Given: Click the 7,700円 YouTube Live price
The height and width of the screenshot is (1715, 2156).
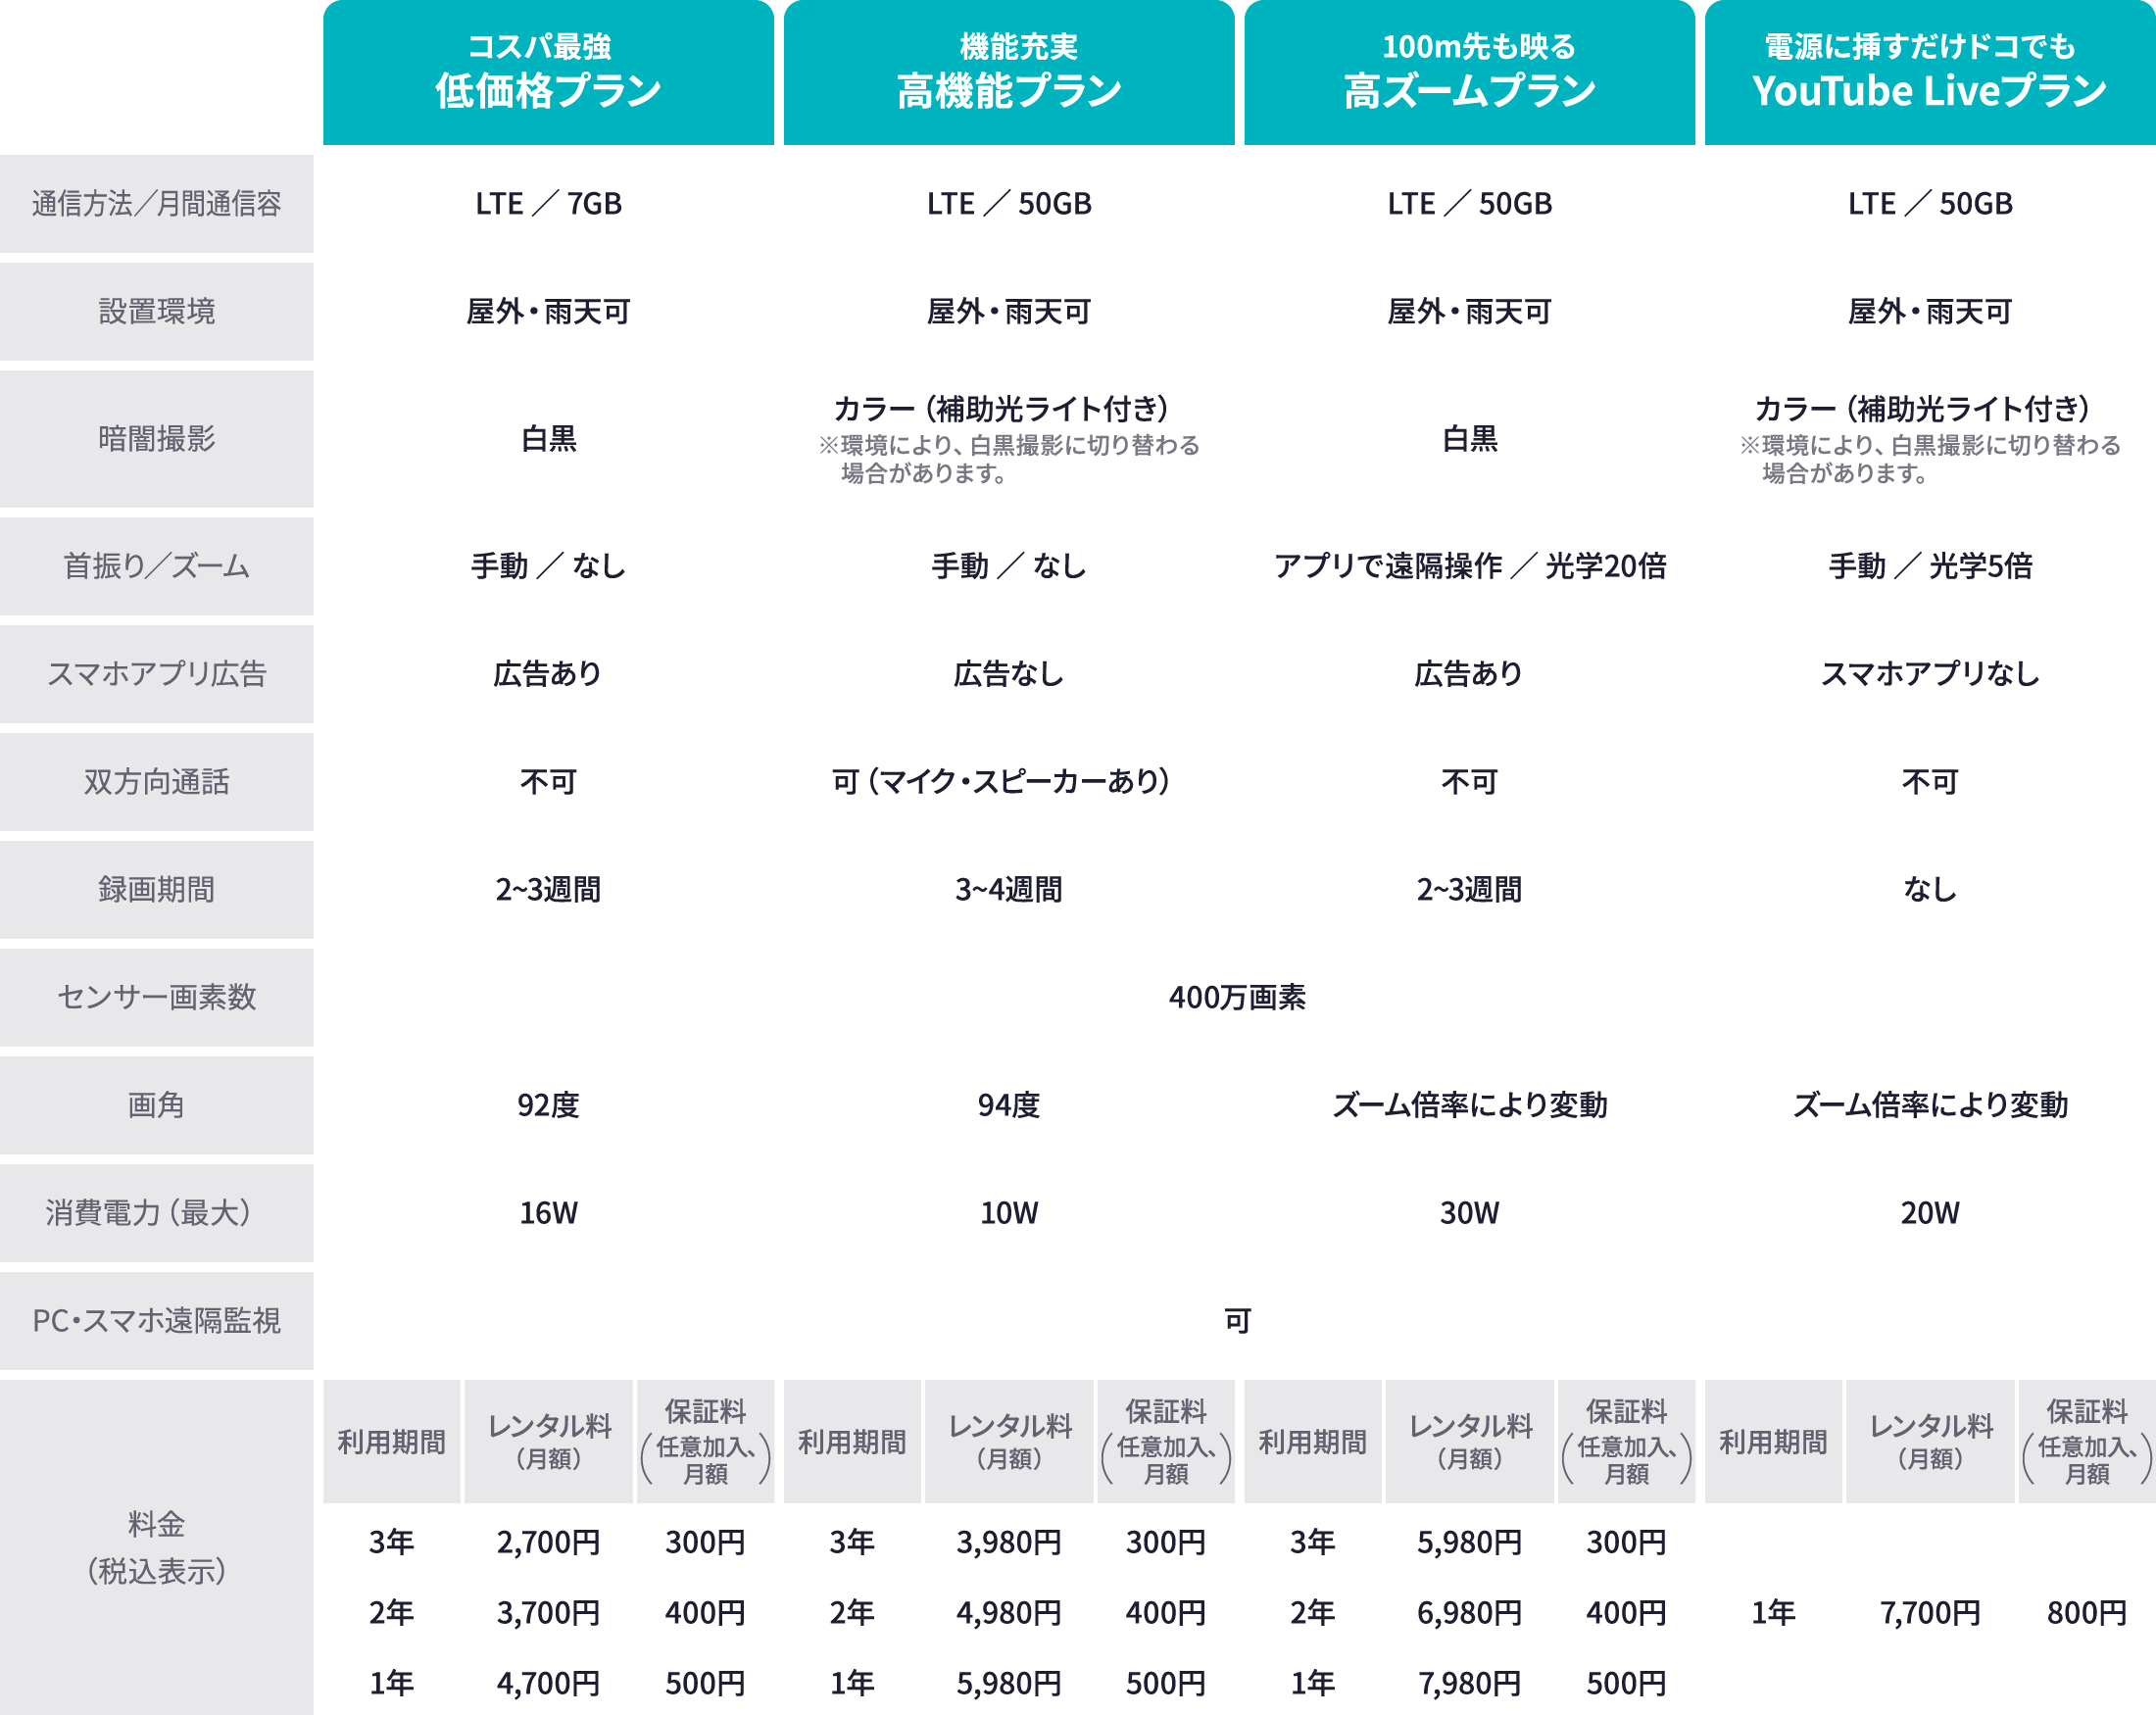Looking at the screenshot, I should [x=1929, y=1612].
